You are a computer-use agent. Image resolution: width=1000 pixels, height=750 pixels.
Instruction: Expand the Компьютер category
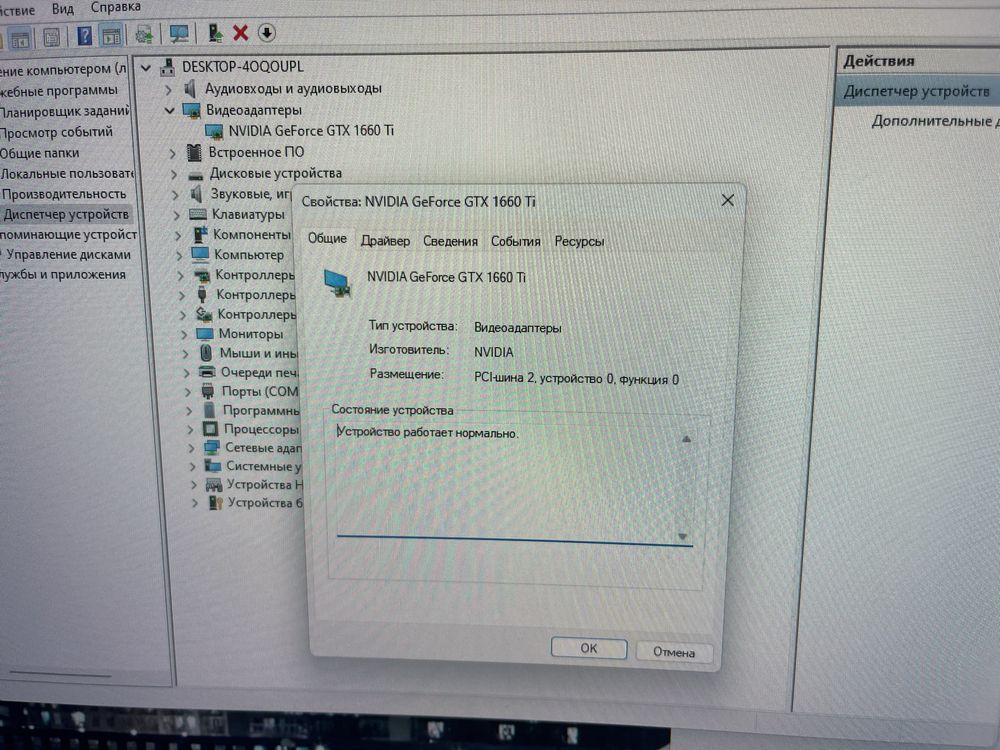pos(179,256)
